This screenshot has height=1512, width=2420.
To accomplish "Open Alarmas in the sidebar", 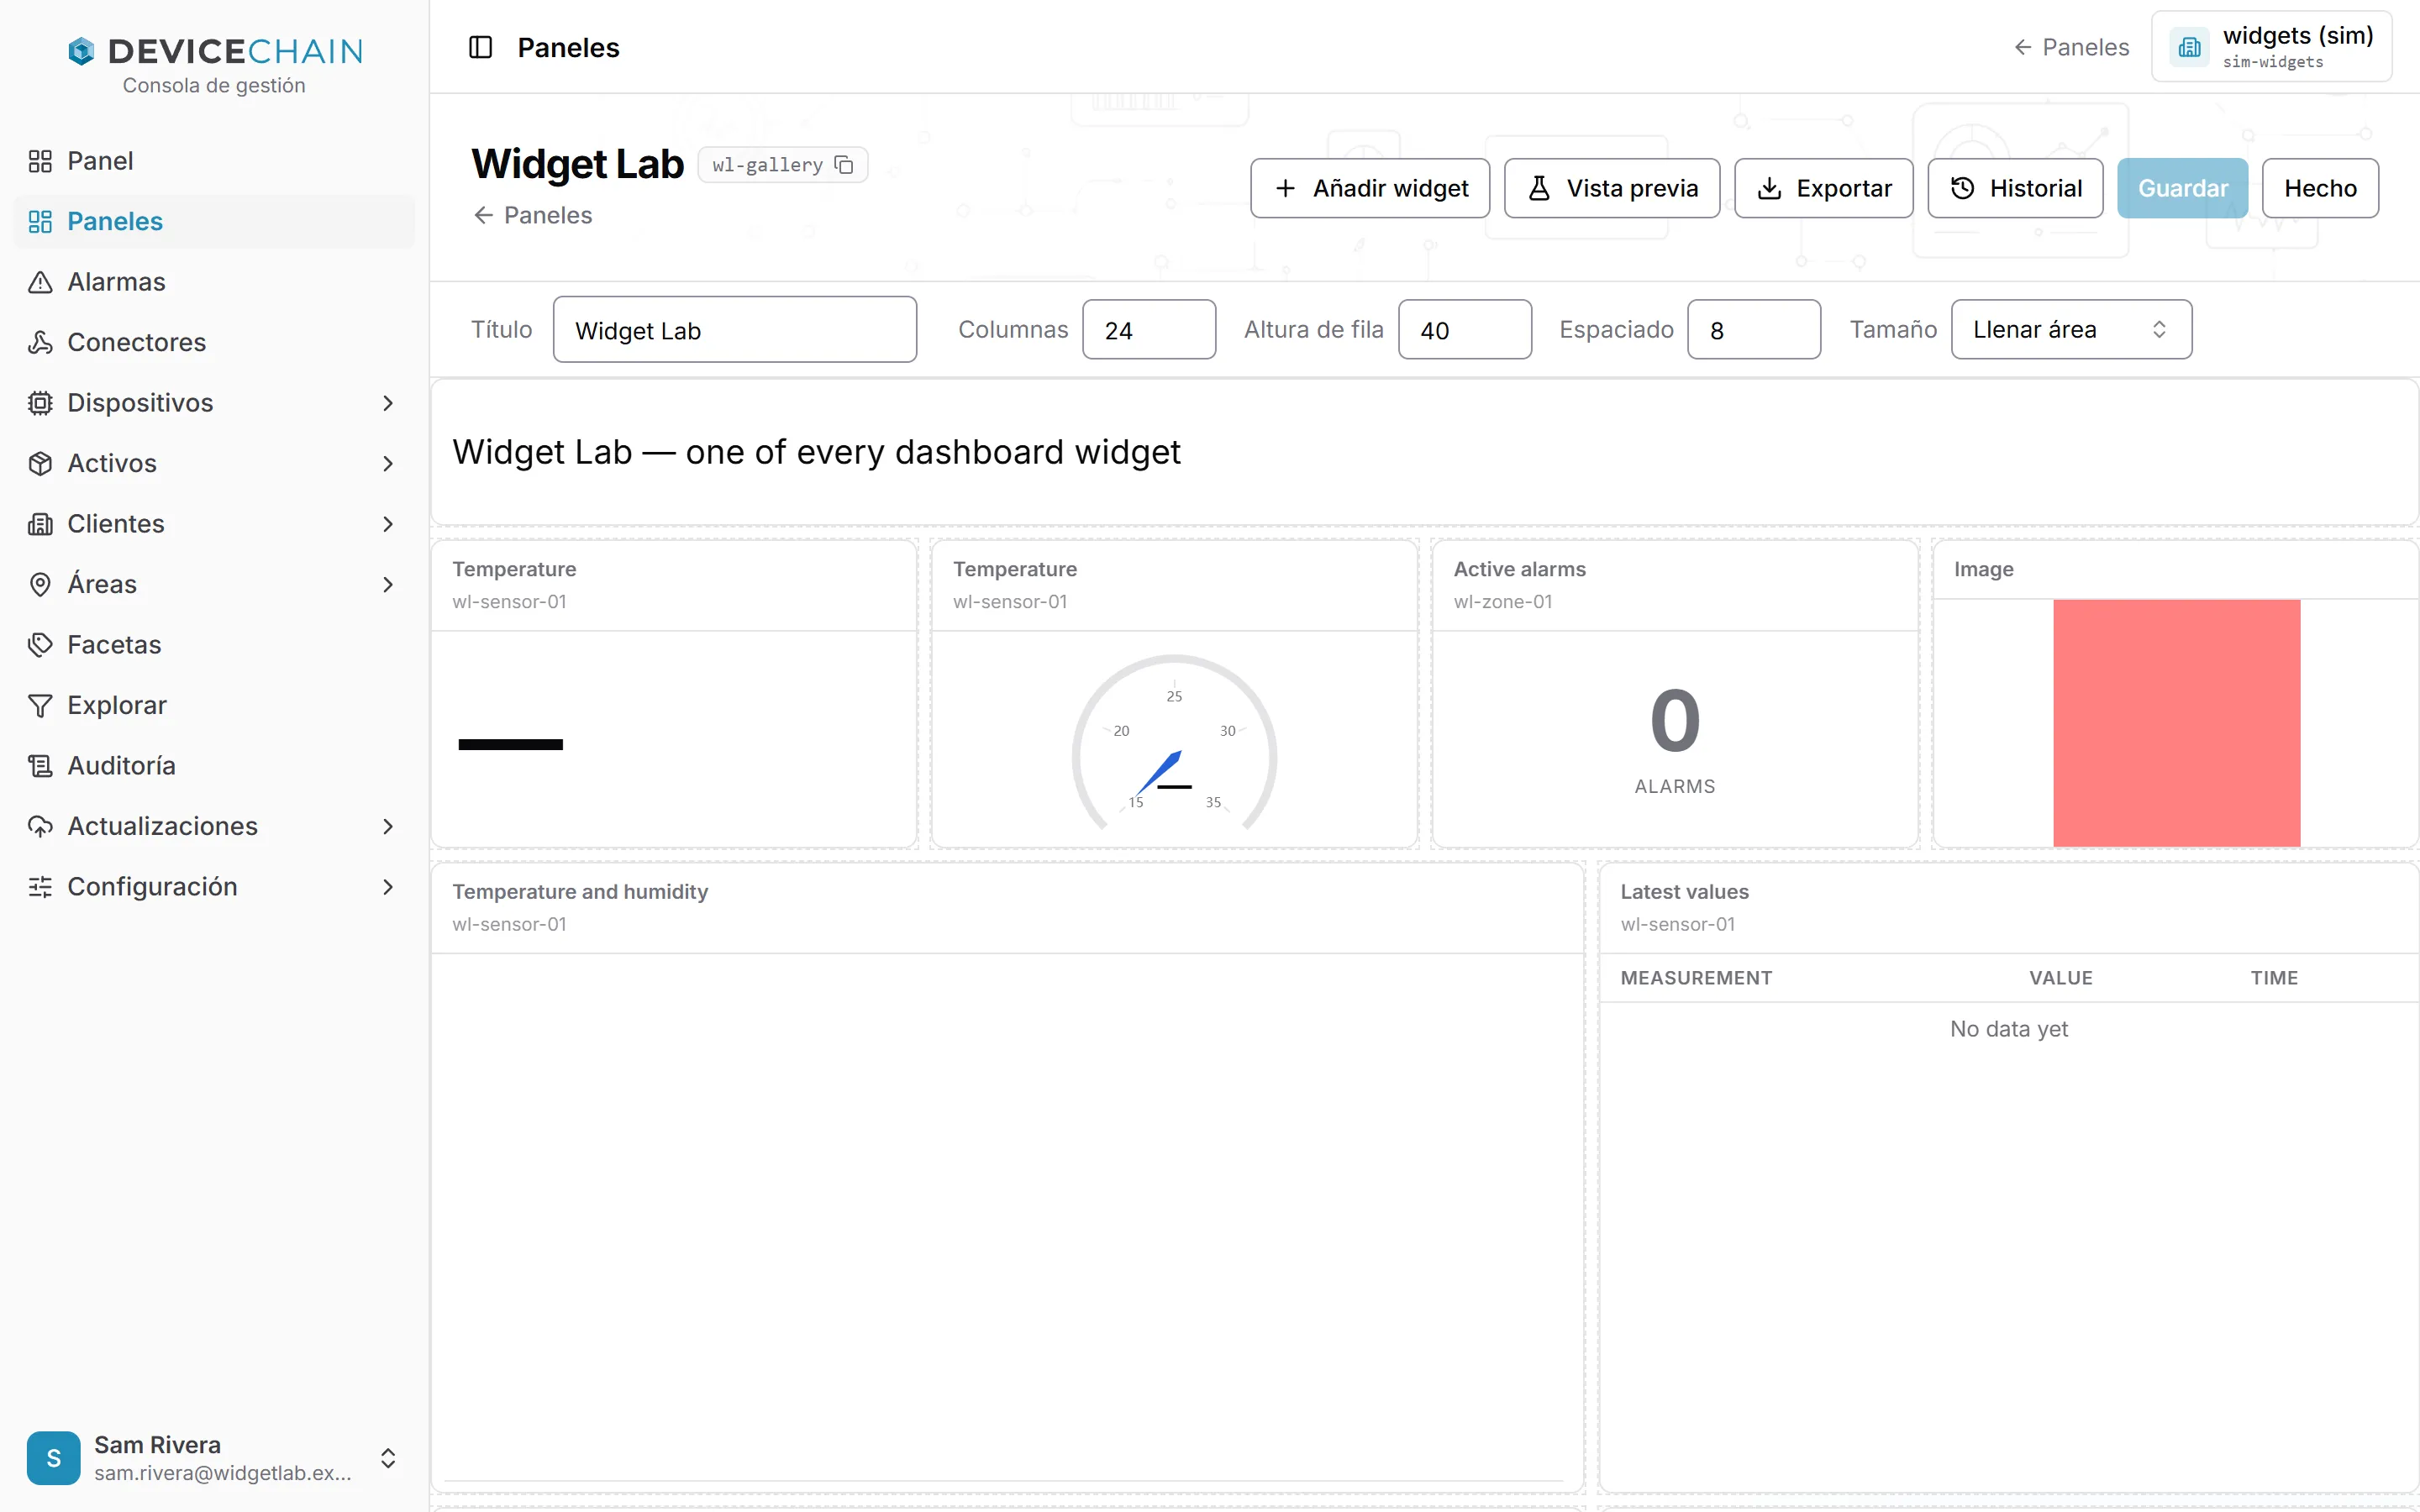I will pyautogui.click(x=214, y=282).
